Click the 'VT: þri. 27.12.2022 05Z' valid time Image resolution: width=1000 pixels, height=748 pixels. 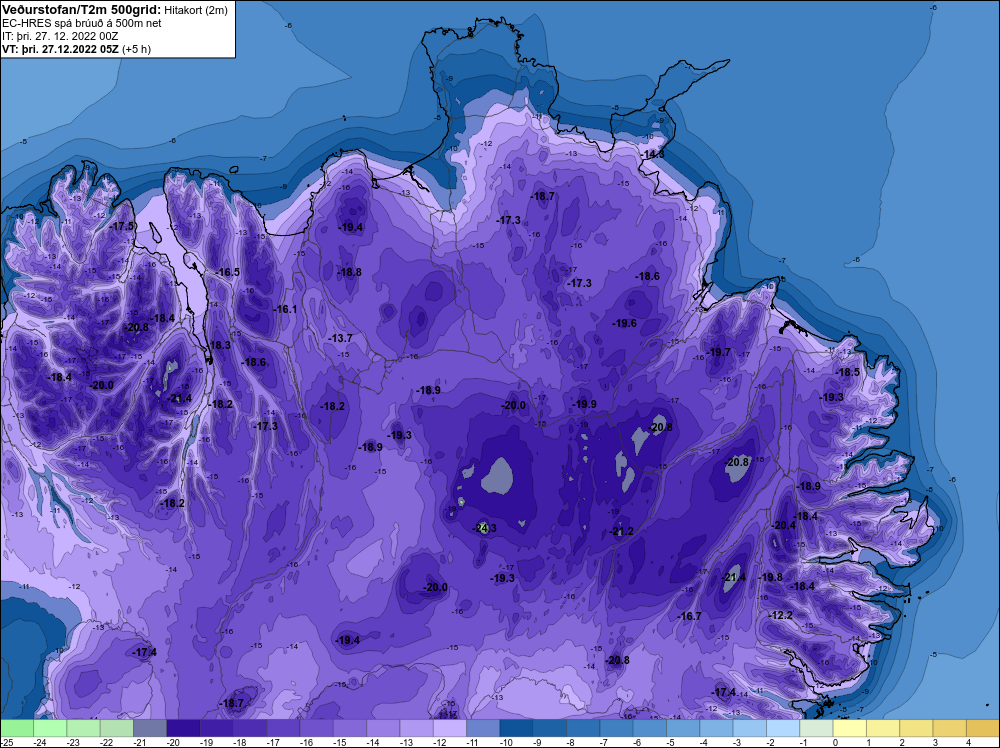coord(60,49)
